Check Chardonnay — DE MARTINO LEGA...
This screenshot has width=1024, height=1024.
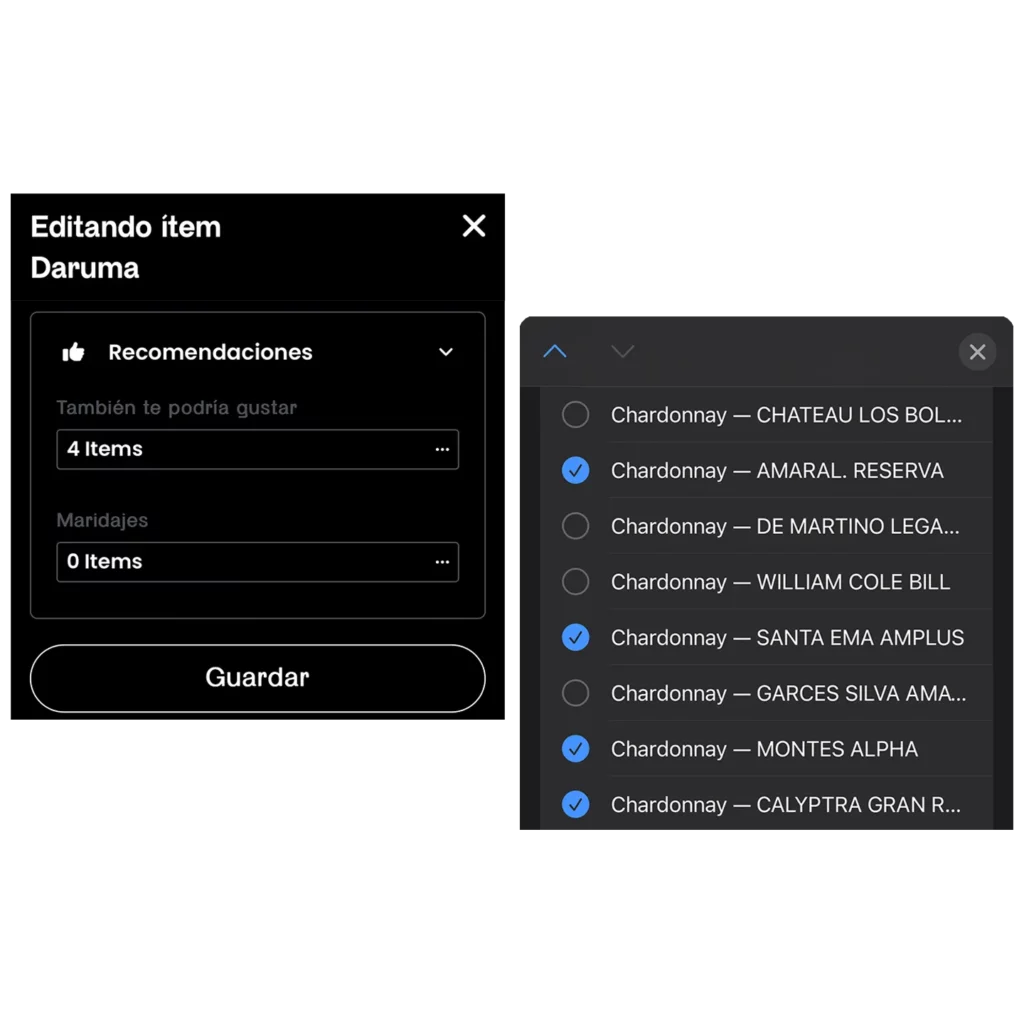tap(575, 526)
